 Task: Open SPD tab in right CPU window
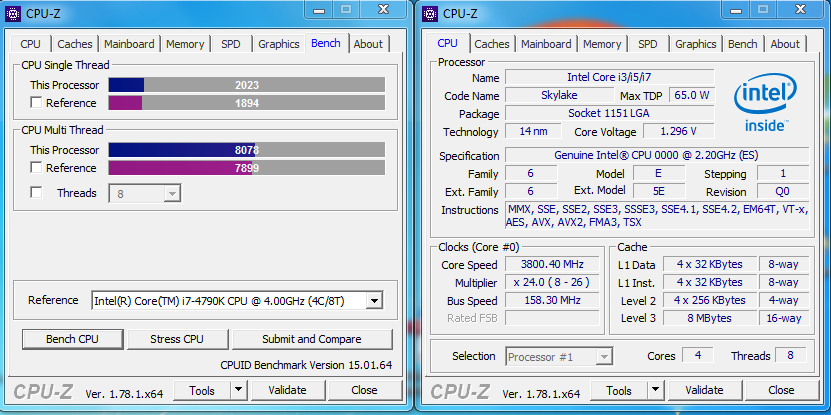pyautogui.click(x=648, y=44)
